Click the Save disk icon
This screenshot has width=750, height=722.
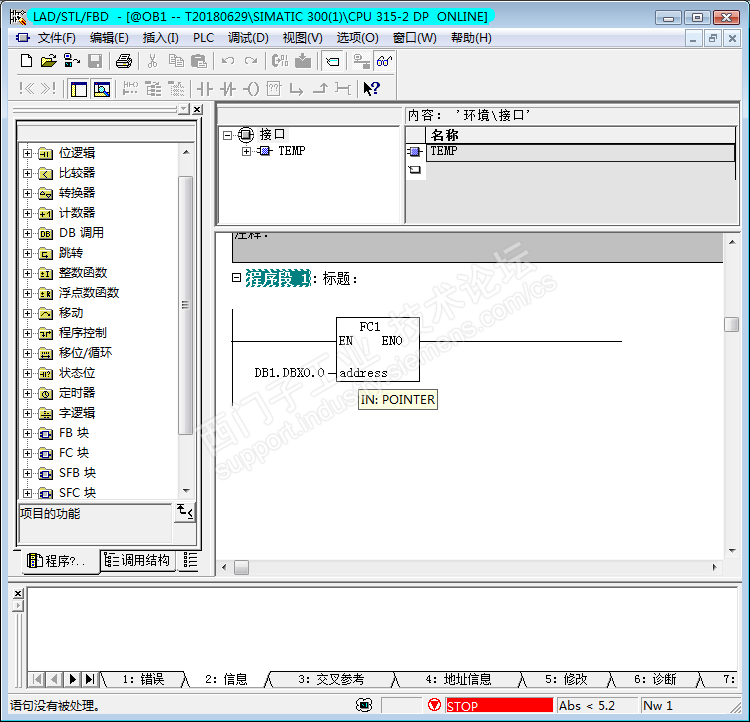pyautogui.click(x=95, y=61)
